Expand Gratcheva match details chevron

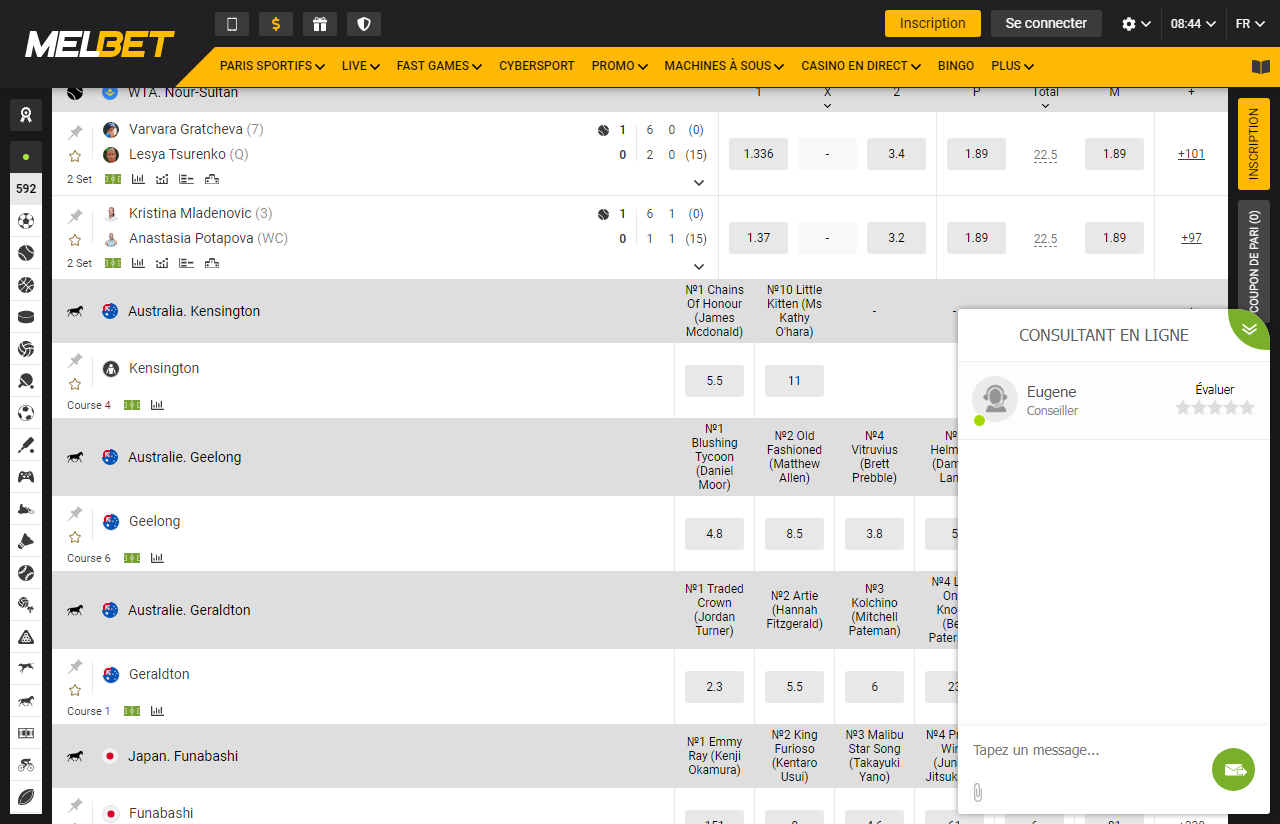pyautogui.click(x=699, y=183)
